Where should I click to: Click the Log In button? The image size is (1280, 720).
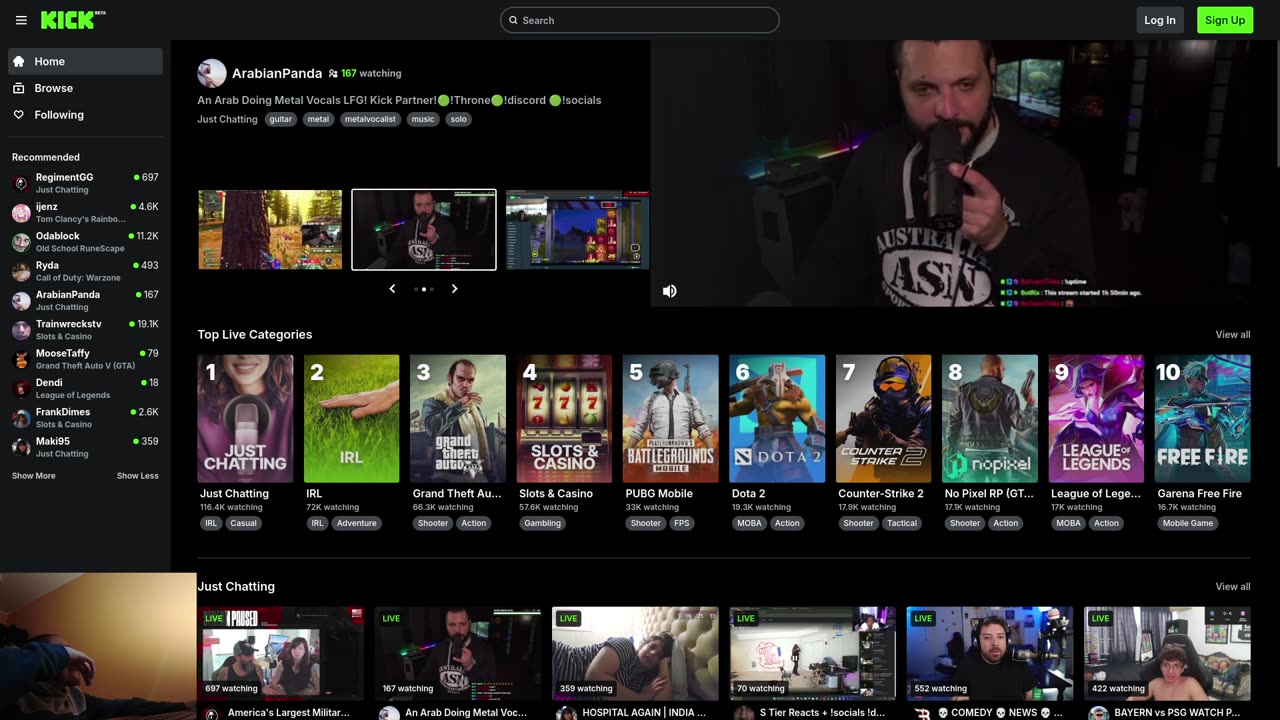(x=1160, y=20)
